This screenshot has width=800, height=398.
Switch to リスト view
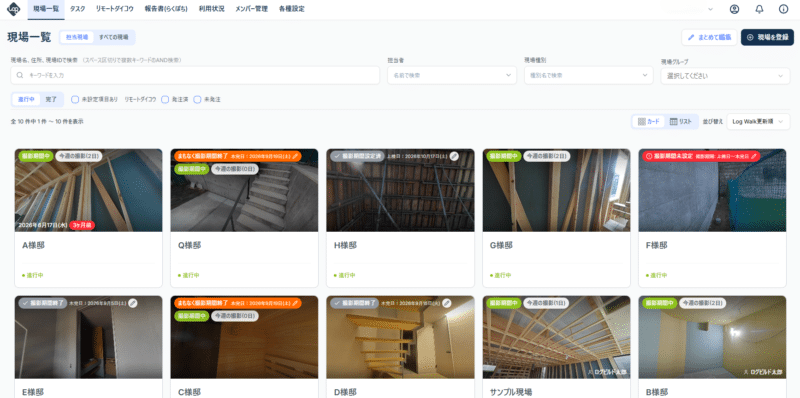681,121
